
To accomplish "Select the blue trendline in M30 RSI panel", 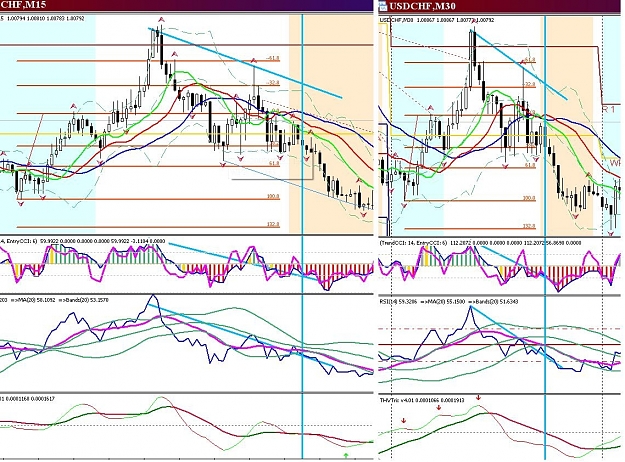I will pyautogui.click(x=516, y=337).
